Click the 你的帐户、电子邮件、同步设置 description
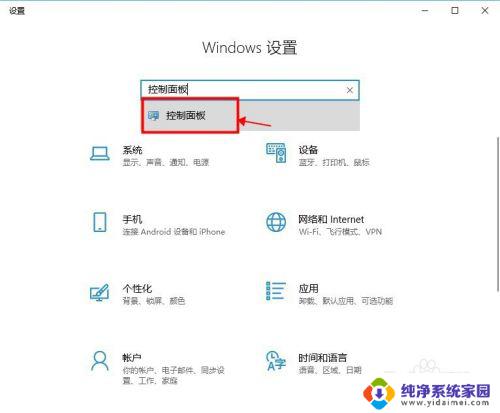500x413 pixels. [173, 375]
